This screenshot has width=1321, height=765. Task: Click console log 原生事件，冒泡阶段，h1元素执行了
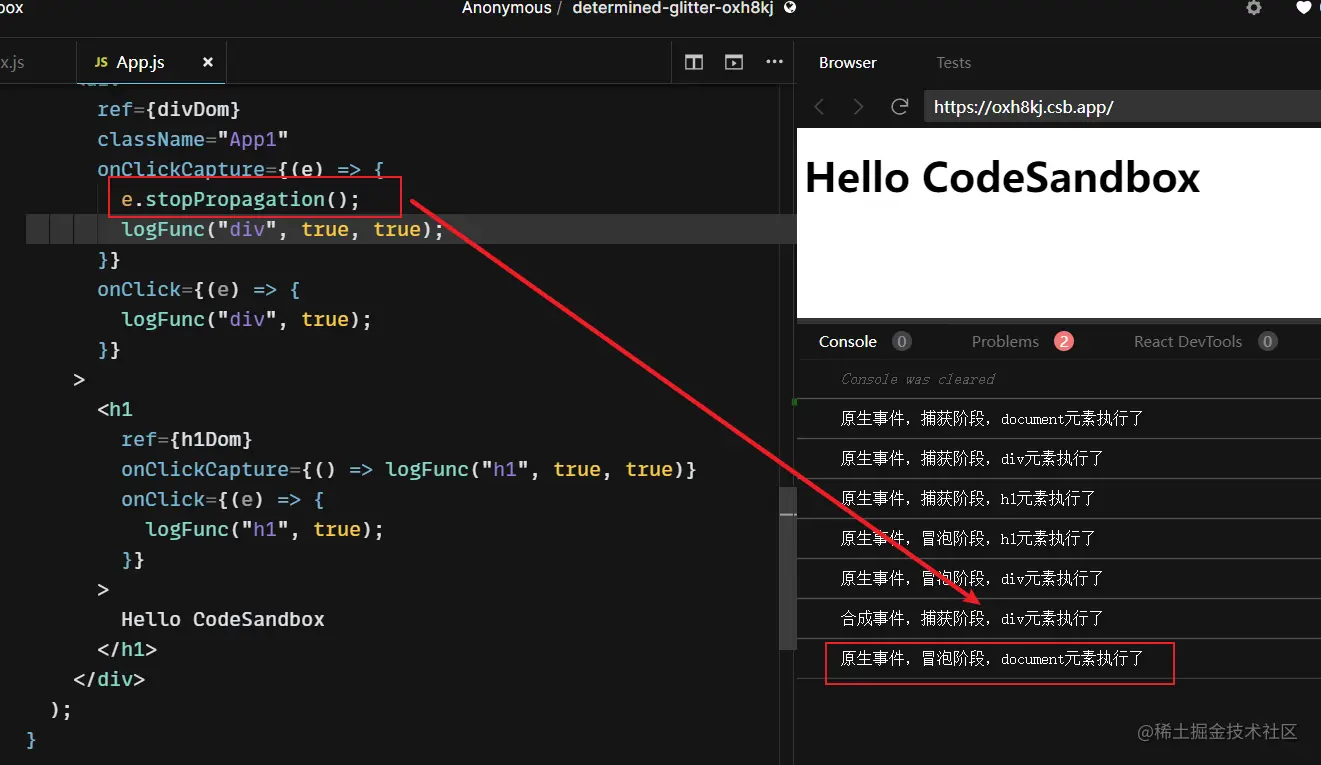(x=968, y=539)
